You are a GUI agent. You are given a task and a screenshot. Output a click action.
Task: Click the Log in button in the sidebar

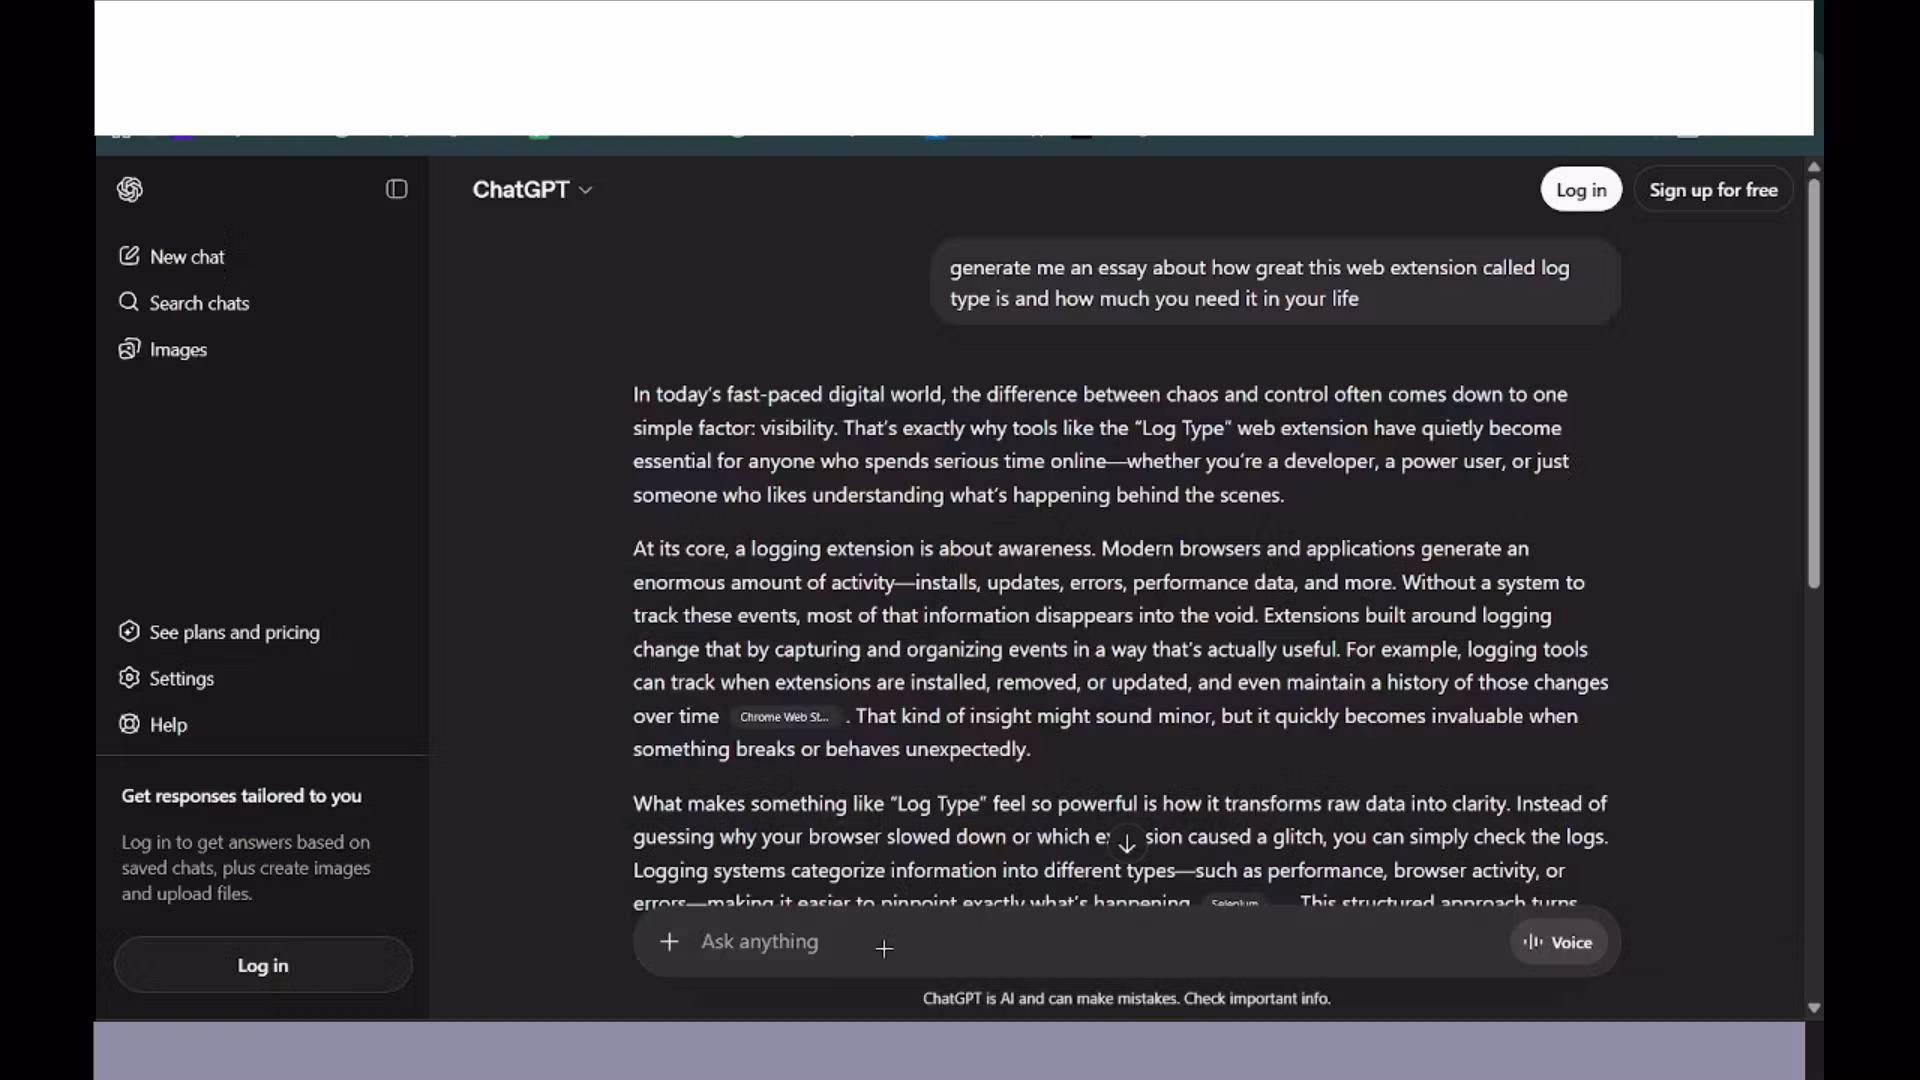[x=263, y=965]
